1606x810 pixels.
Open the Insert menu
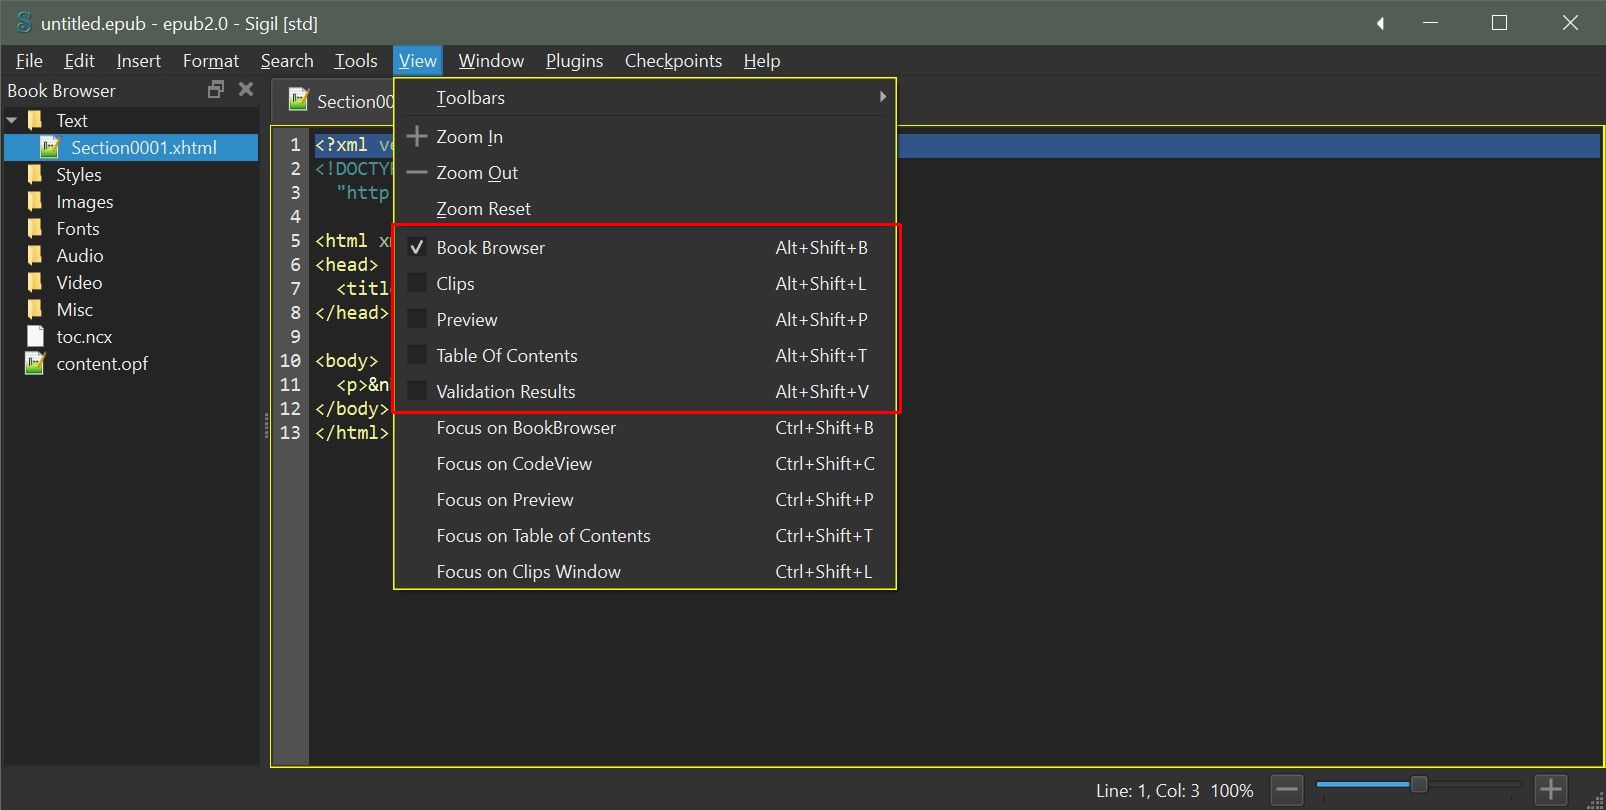coord(138,61)
